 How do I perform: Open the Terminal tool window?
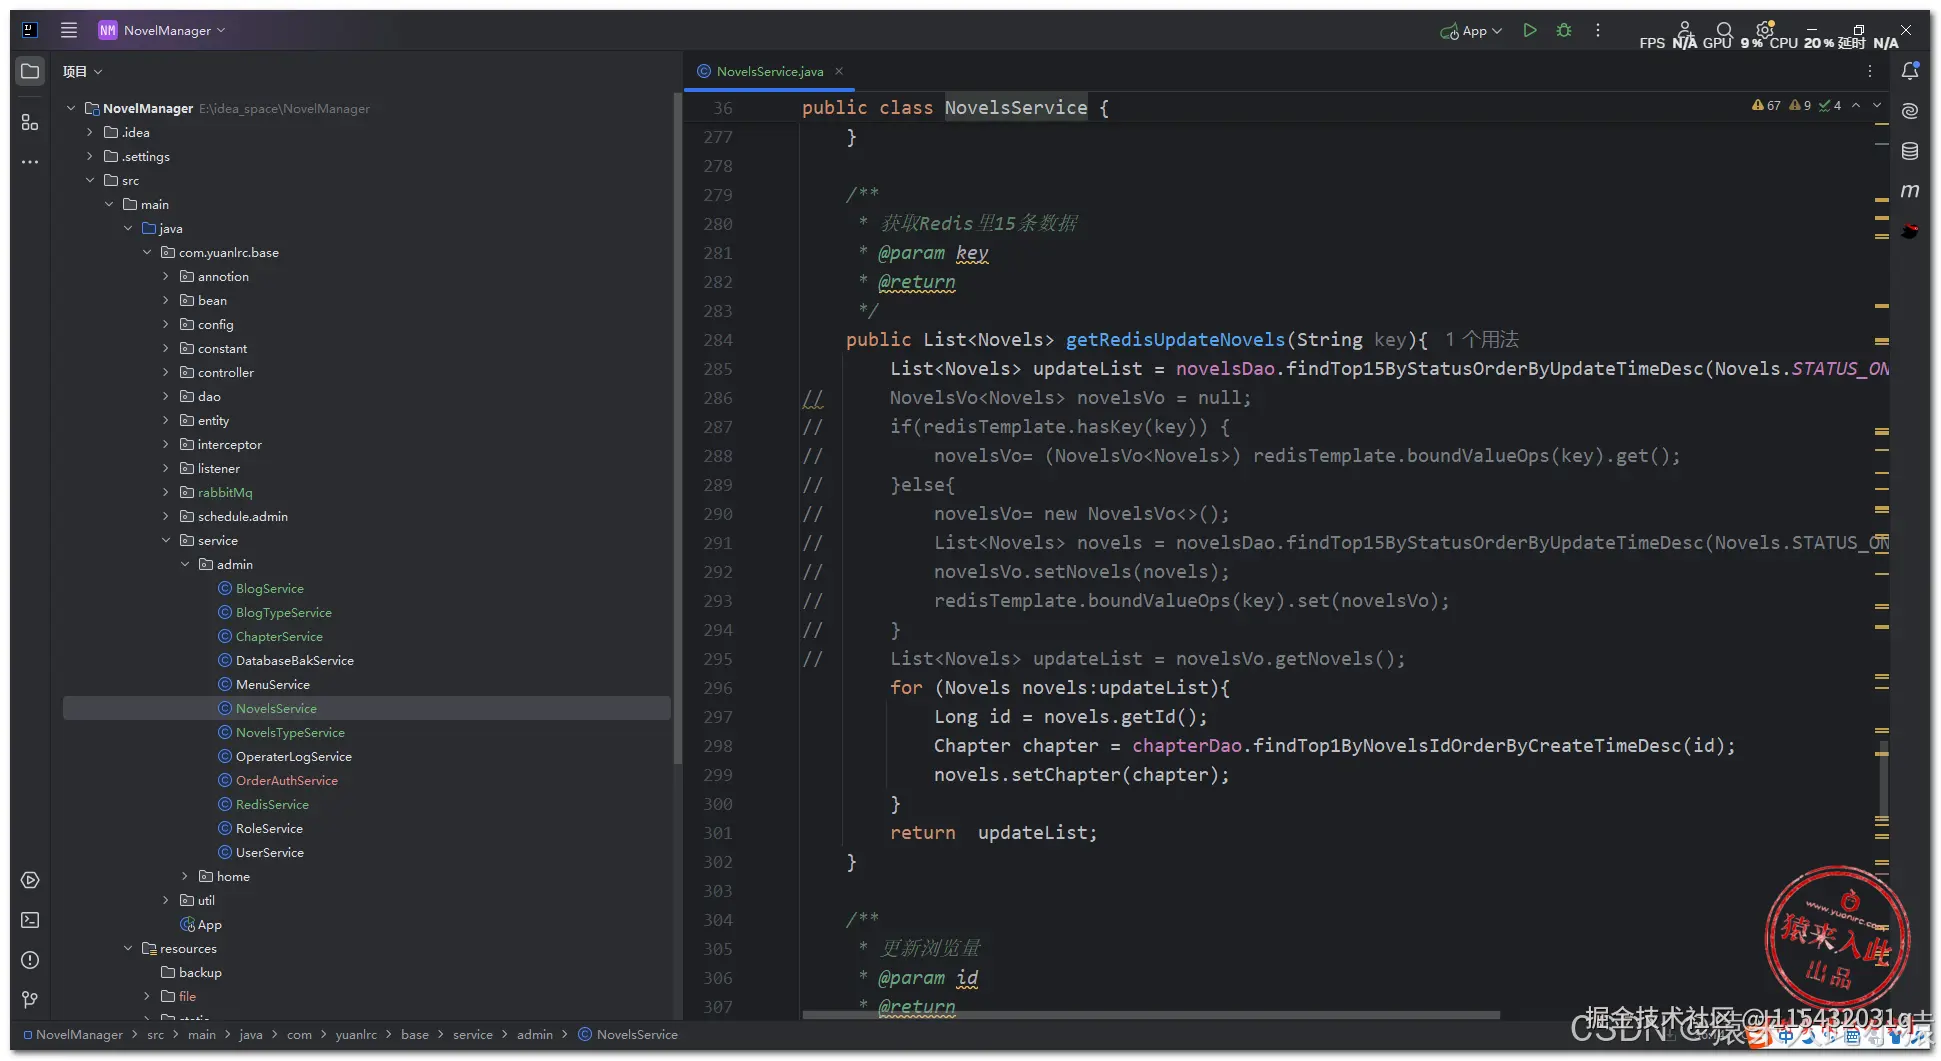point(30,920)
